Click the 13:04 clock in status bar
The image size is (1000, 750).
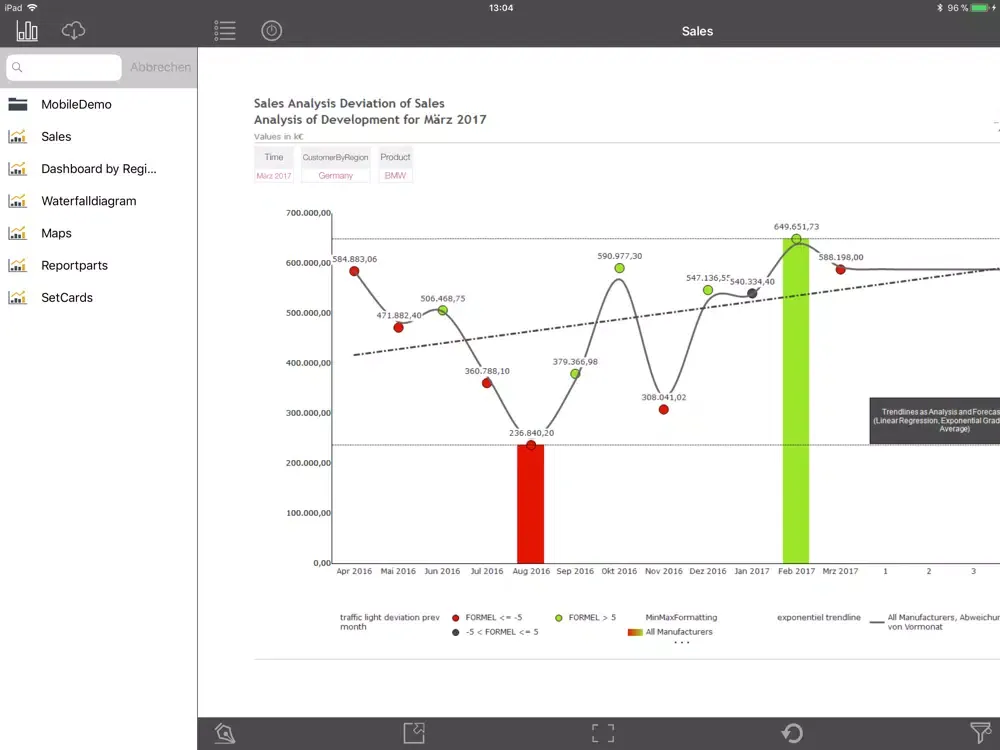(501, 8)
